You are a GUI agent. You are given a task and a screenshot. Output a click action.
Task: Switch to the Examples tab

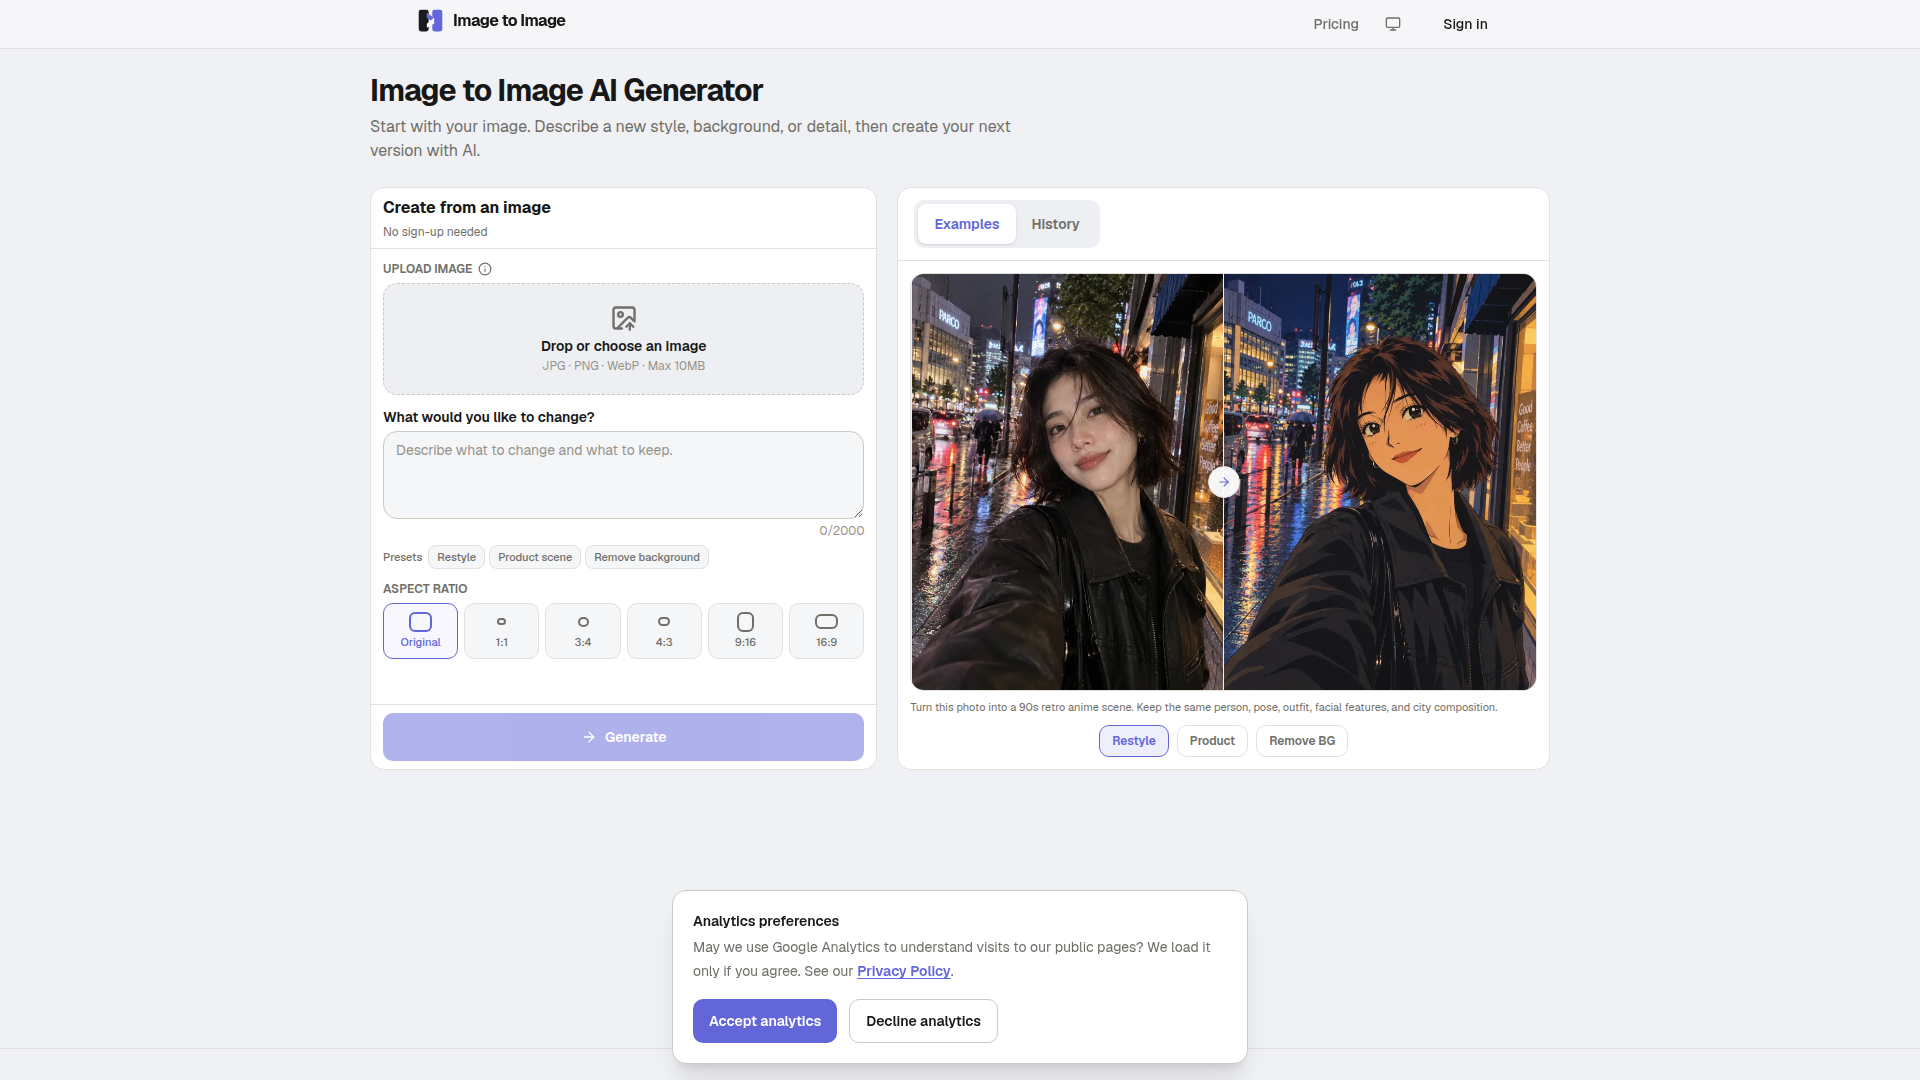[x=967, y=224]
